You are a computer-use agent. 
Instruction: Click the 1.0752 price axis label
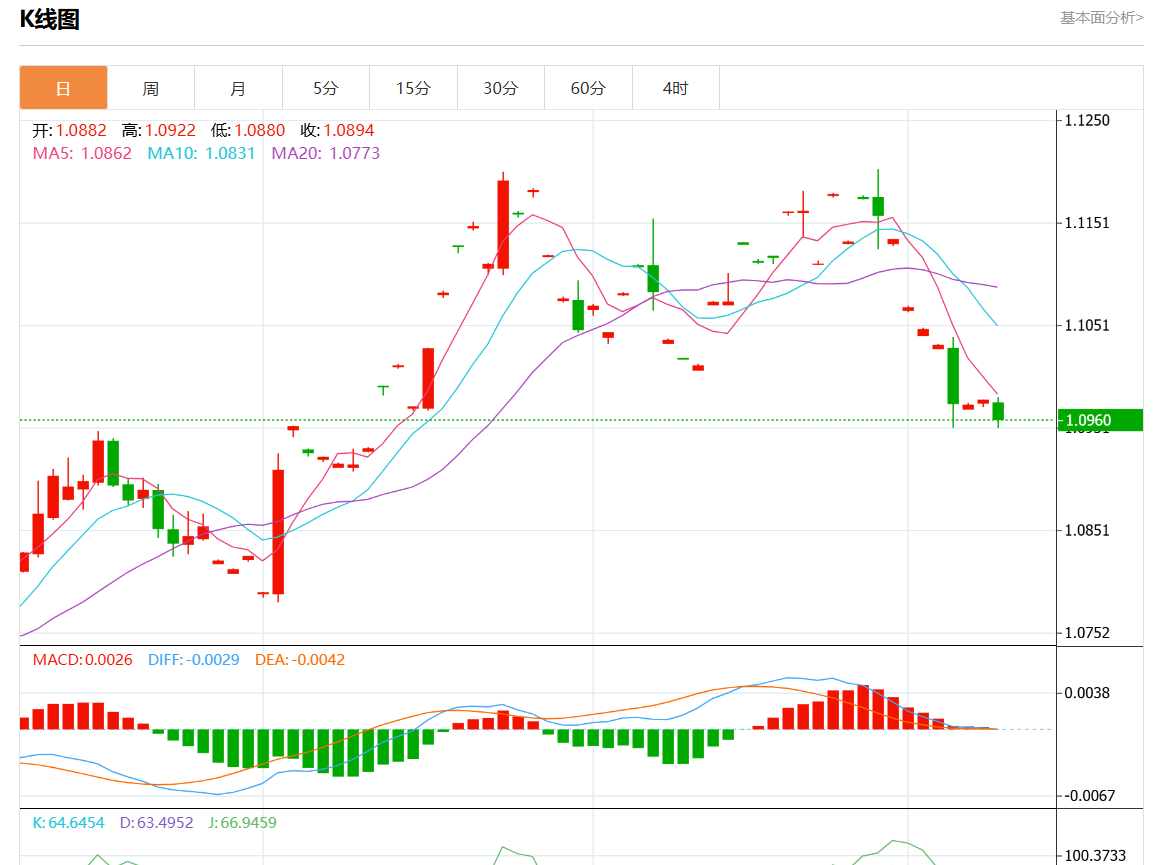tap(1087, 633)
